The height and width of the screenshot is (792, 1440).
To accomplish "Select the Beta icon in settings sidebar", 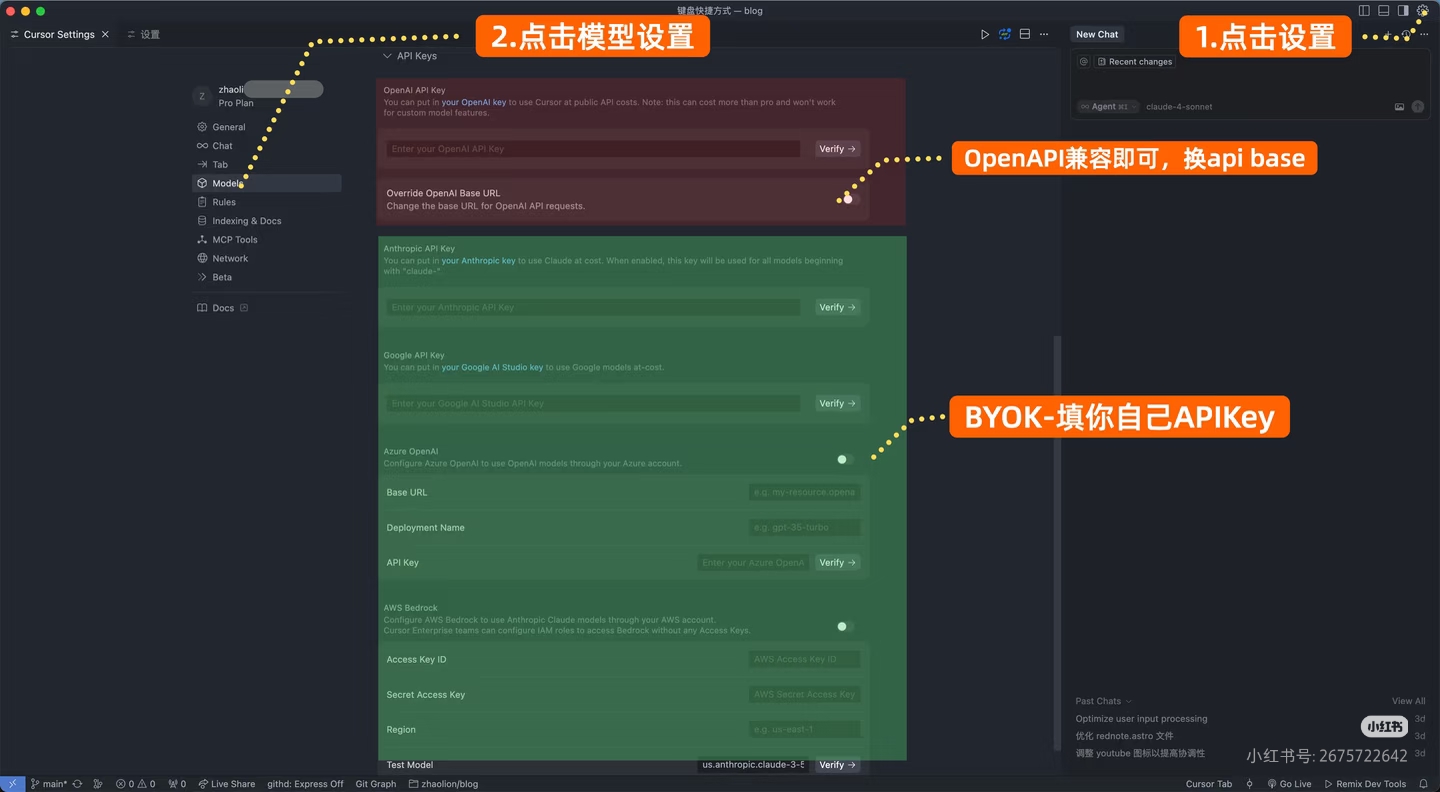I will coord(202,277).
